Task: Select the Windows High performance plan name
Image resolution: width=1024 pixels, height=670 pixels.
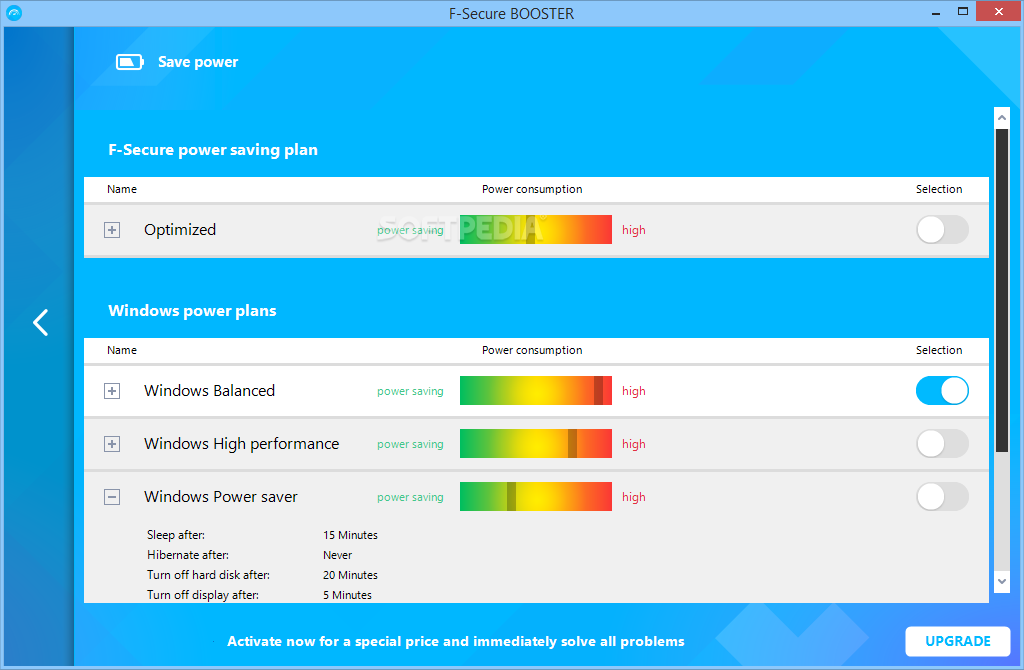Action: tap(242, 444)
